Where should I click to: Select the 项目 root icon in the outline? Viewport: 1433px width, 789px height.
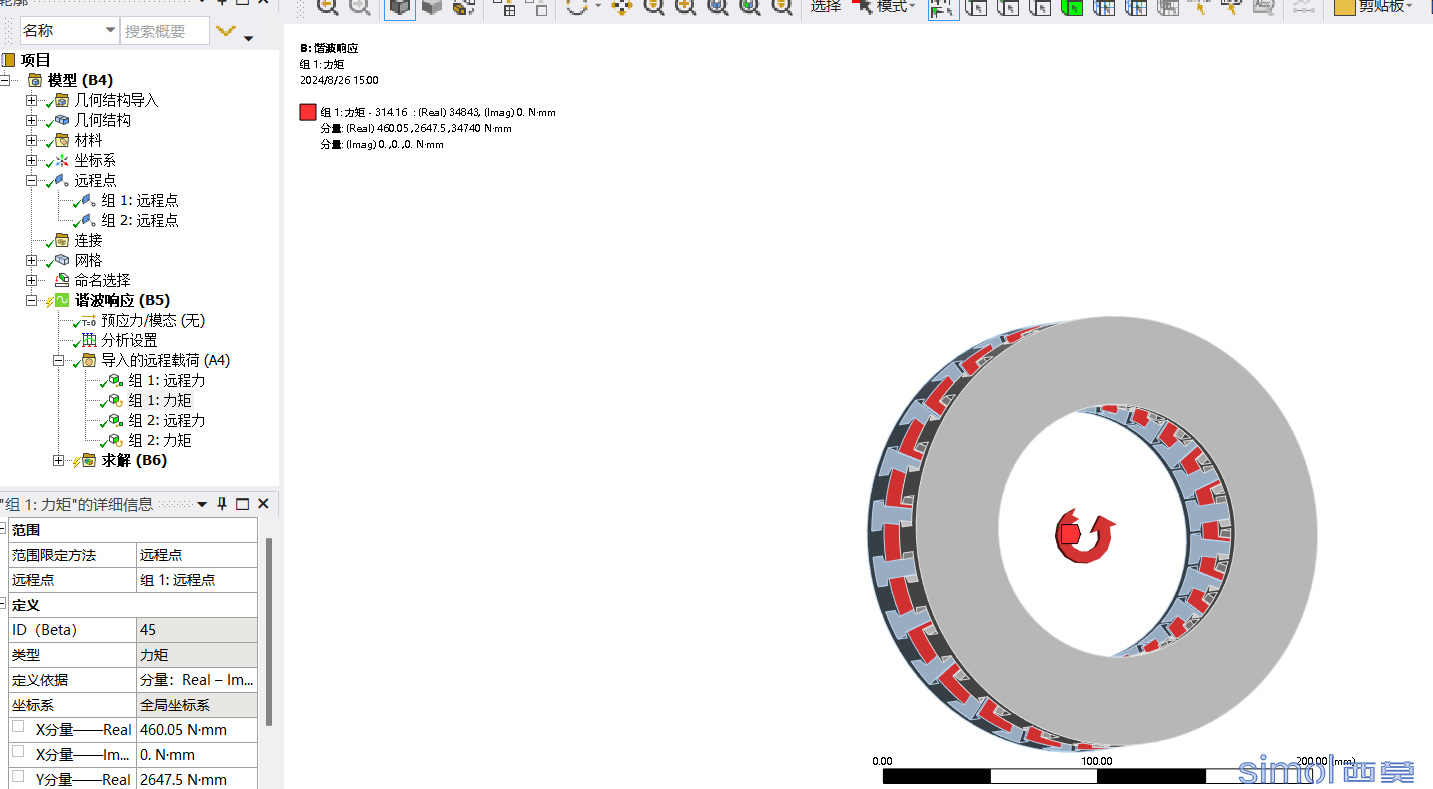point(8,60)
